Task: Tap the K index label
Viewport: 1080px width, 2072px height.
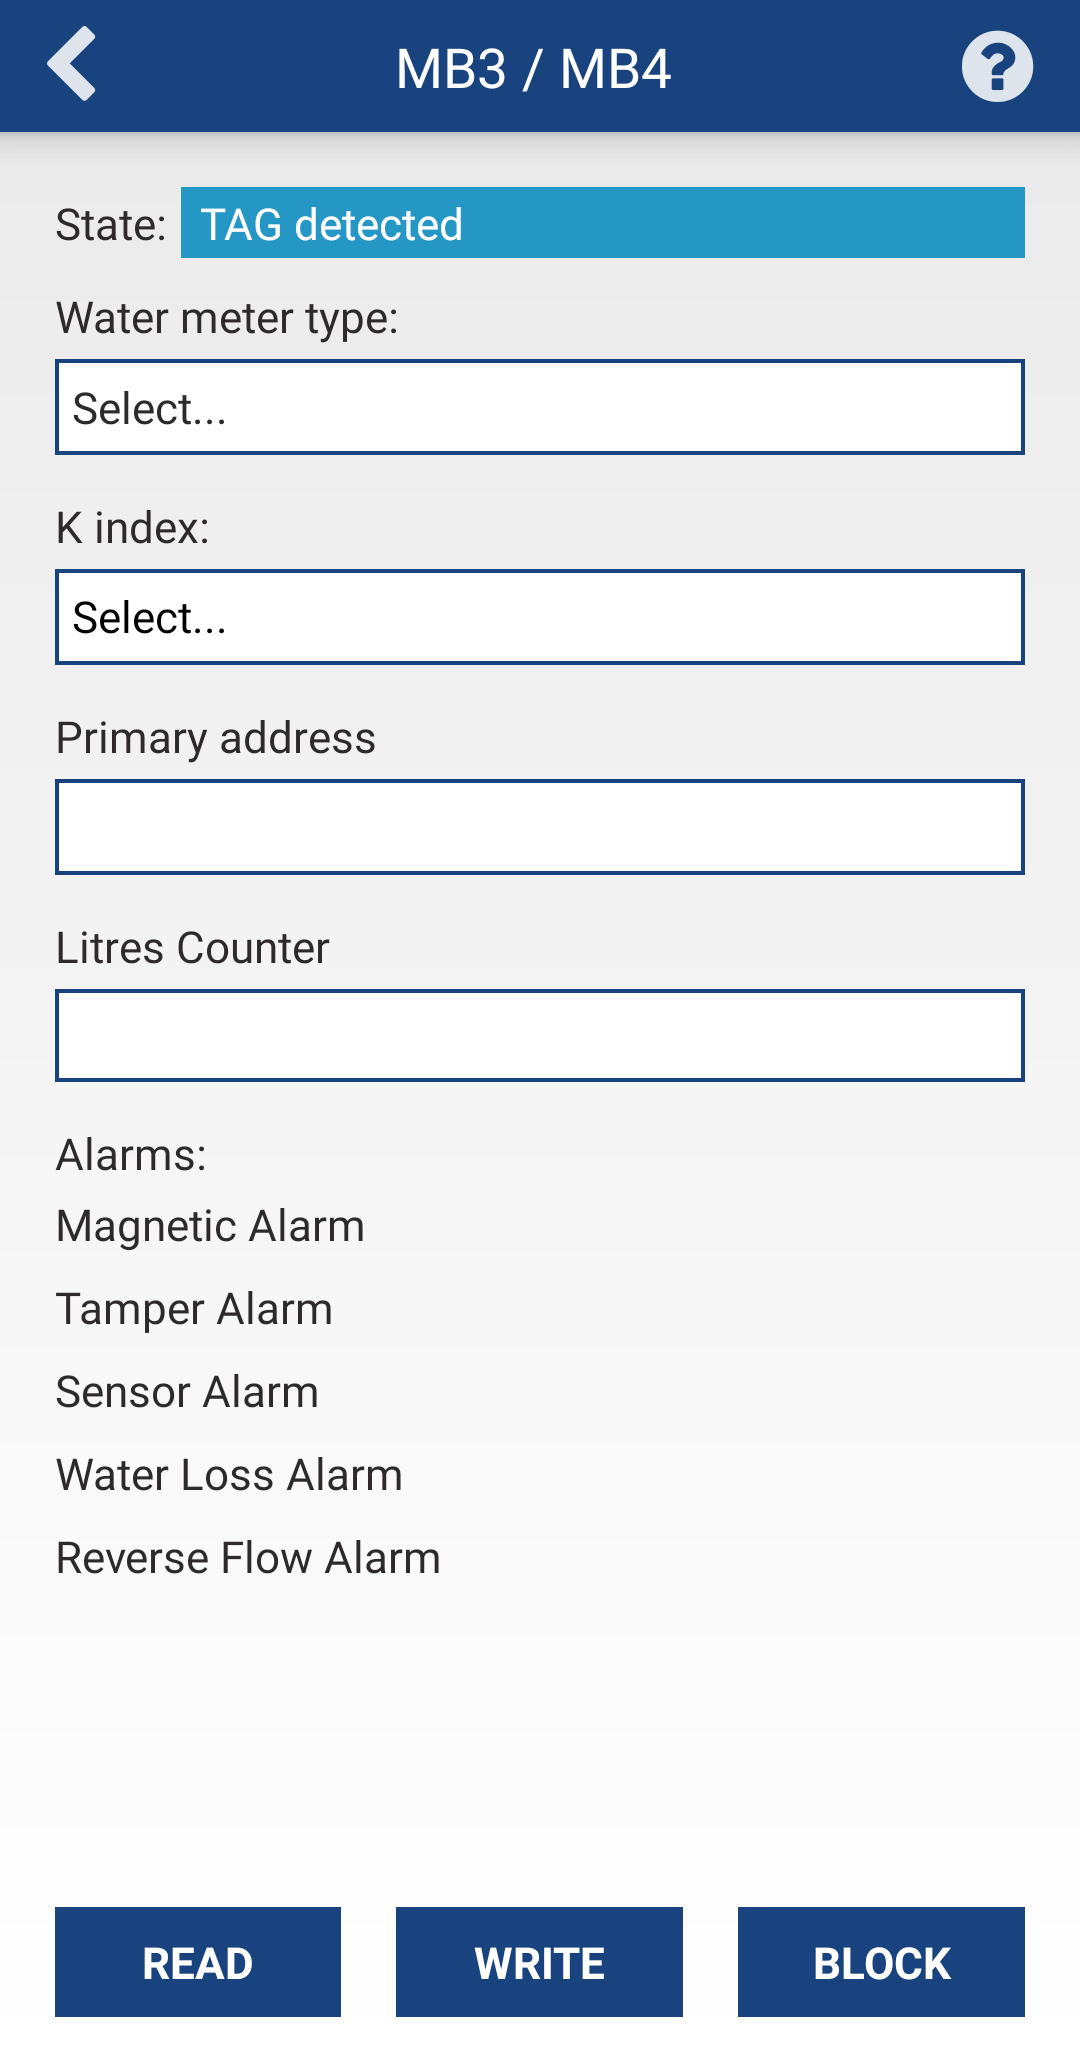Action: [132, 528]
